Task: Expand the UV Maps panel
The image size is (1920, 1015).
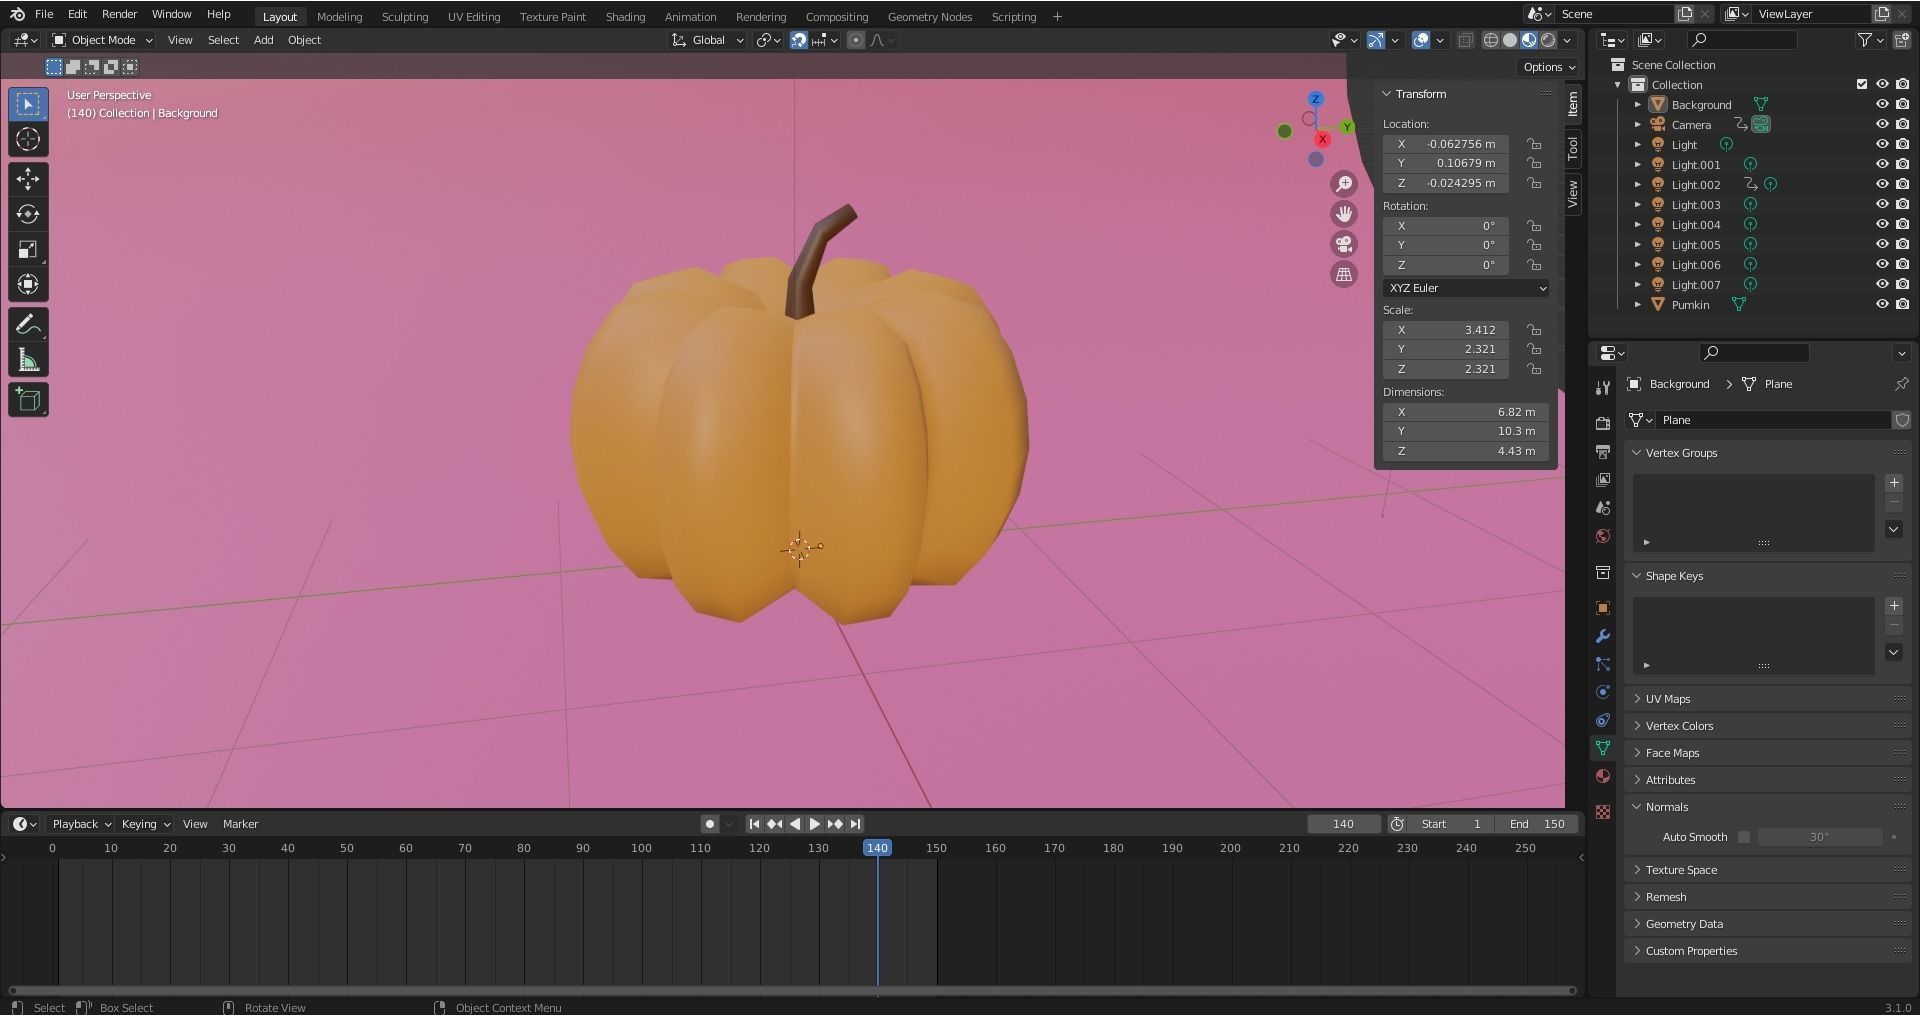Action: click(1667, 699)
